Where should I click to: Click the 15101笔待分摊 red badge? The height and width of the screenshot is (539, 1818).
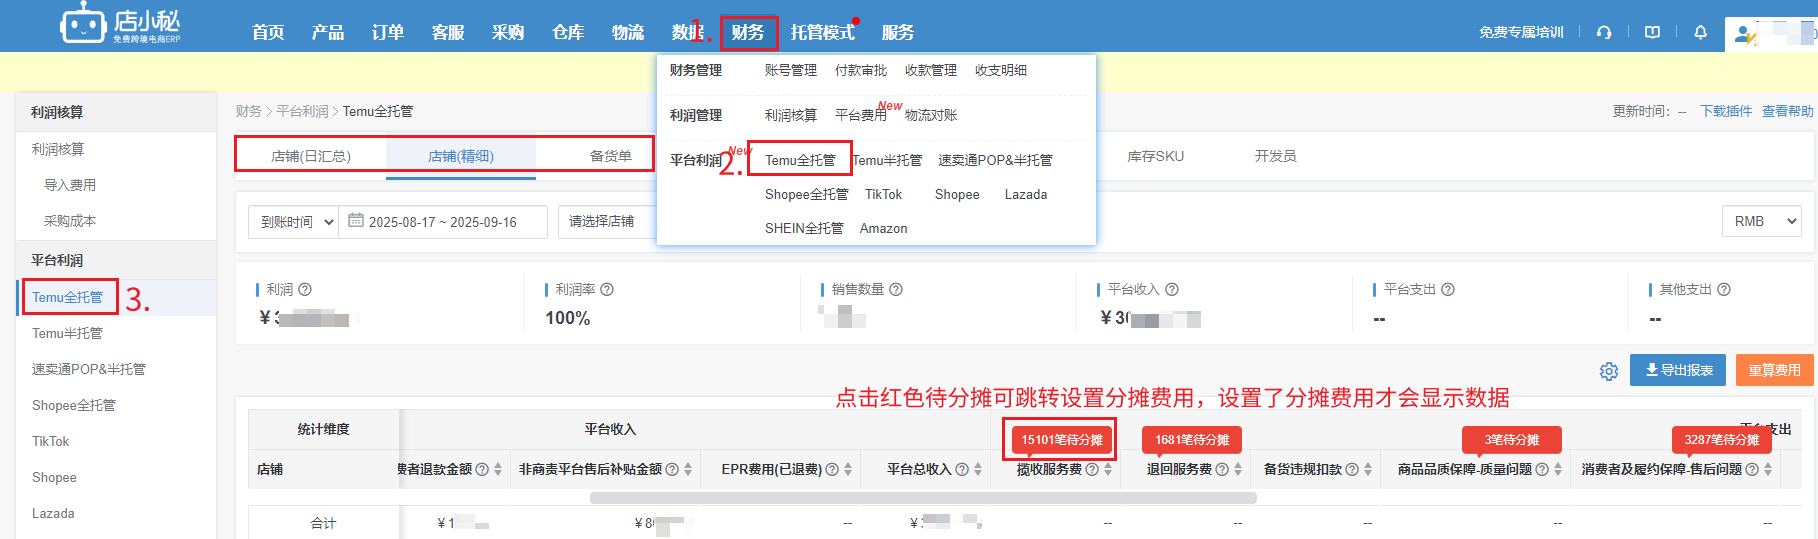click(x=1062, y=439)
